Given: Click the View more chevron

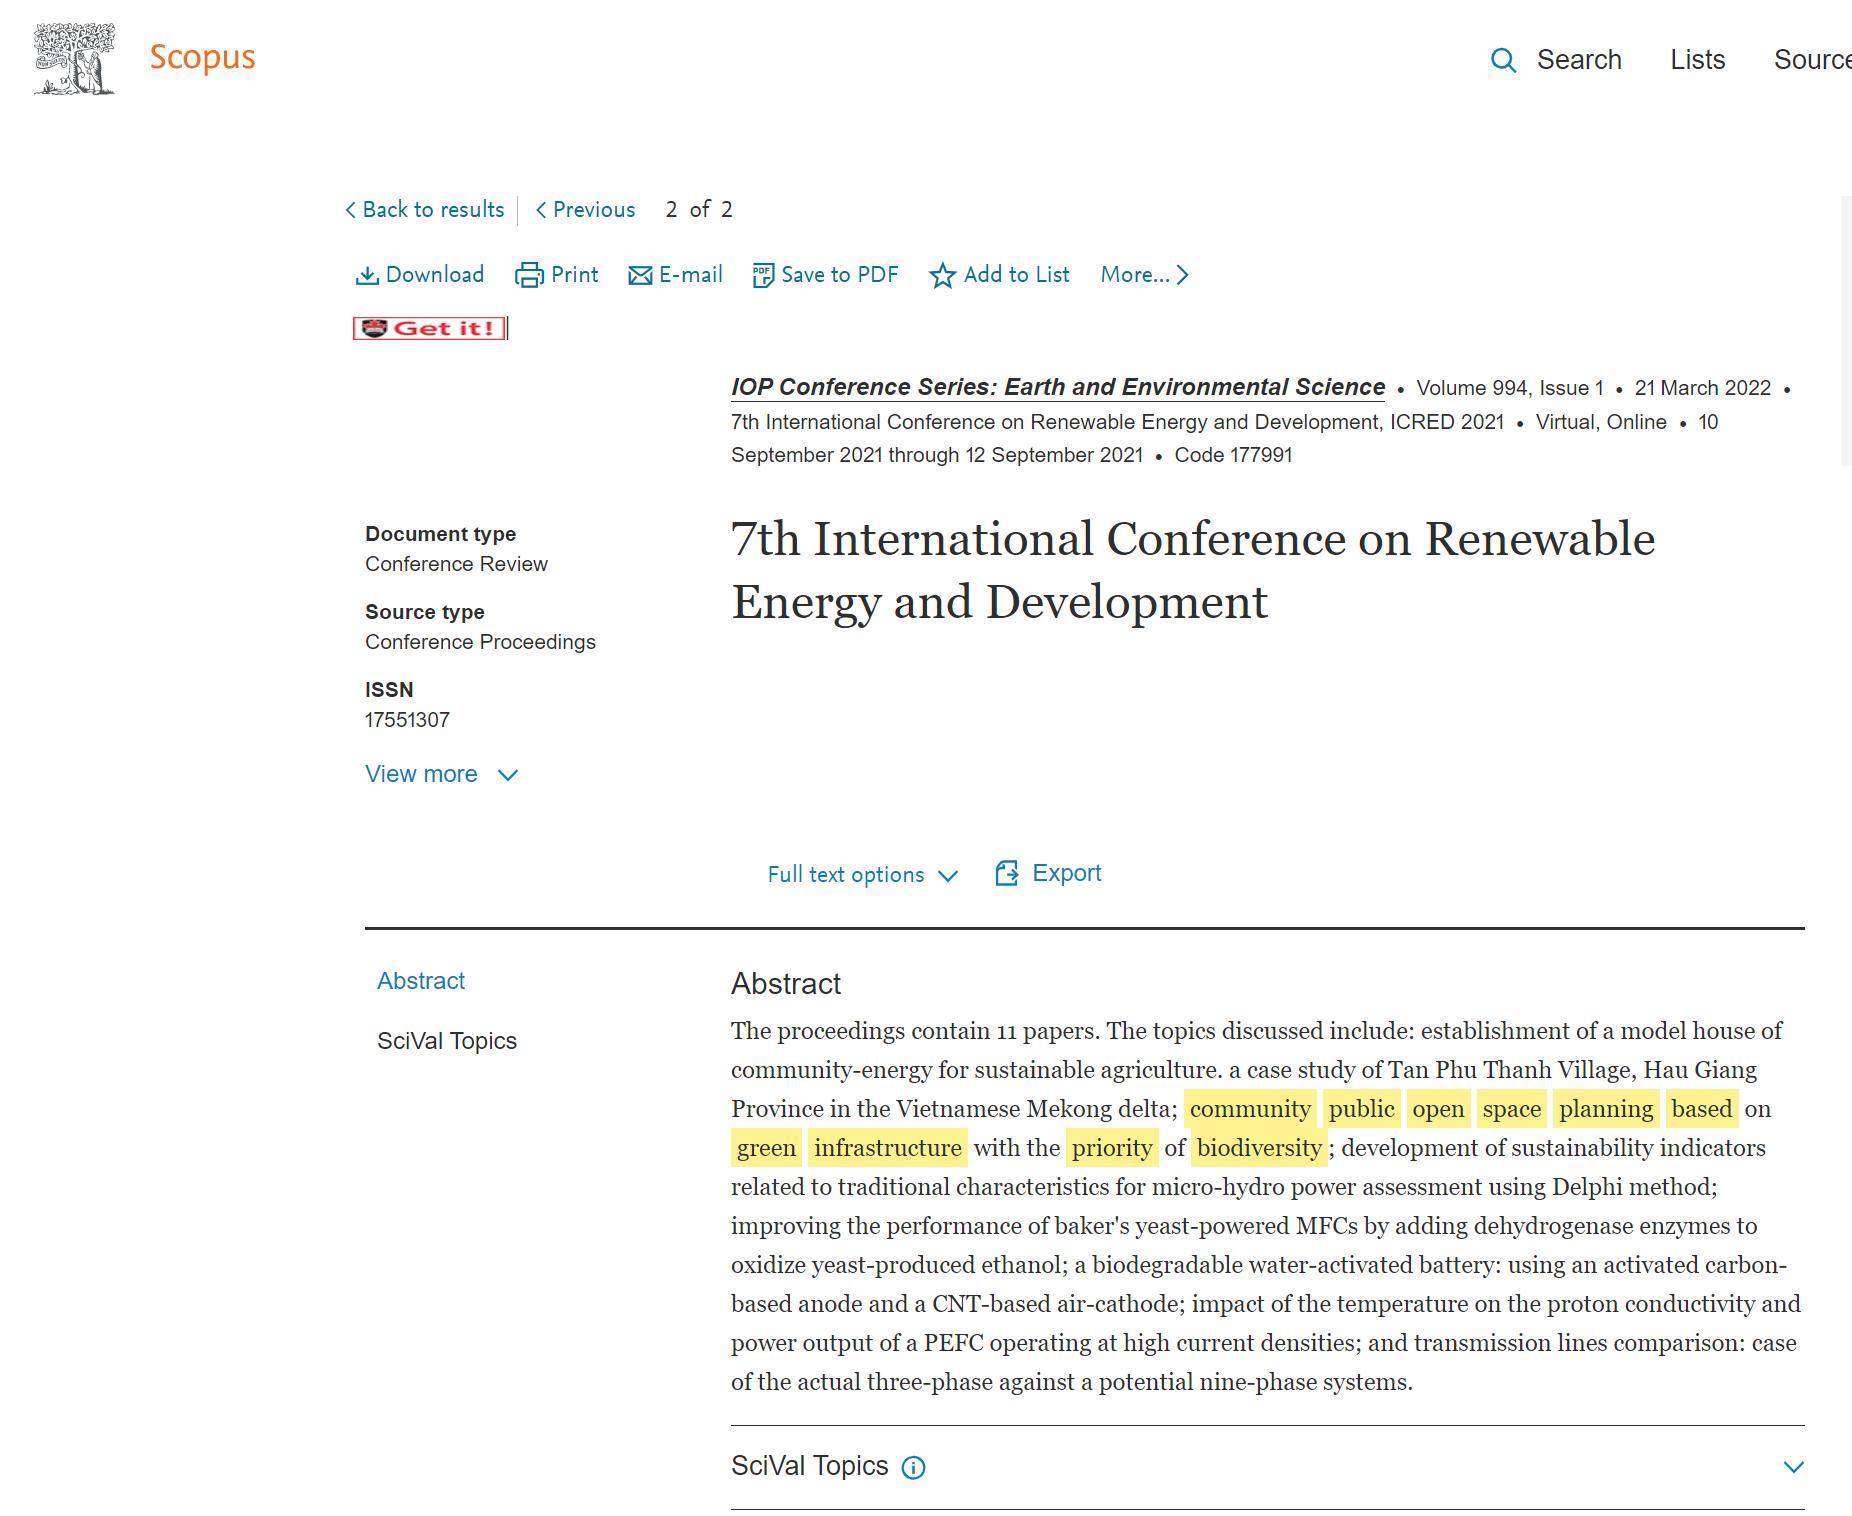Looking at the screenshot, I should click(x=508, y=775).
